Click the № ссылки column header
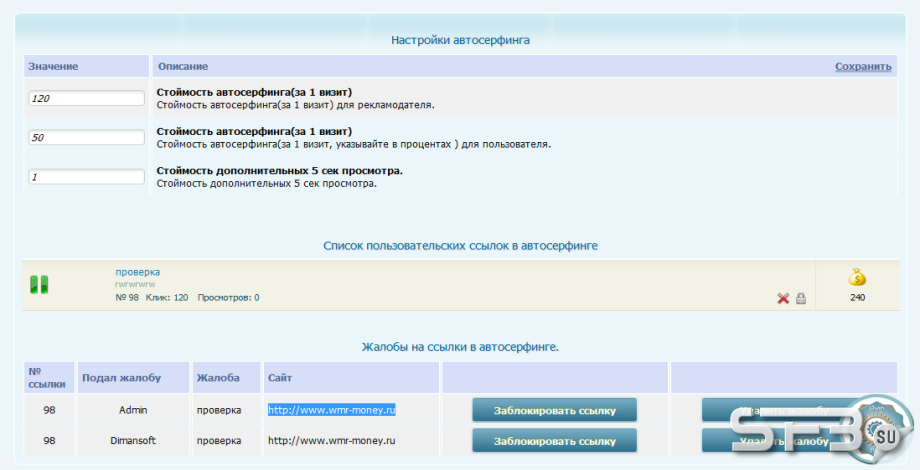Screen dimensions: 920x470 point(47,378)
